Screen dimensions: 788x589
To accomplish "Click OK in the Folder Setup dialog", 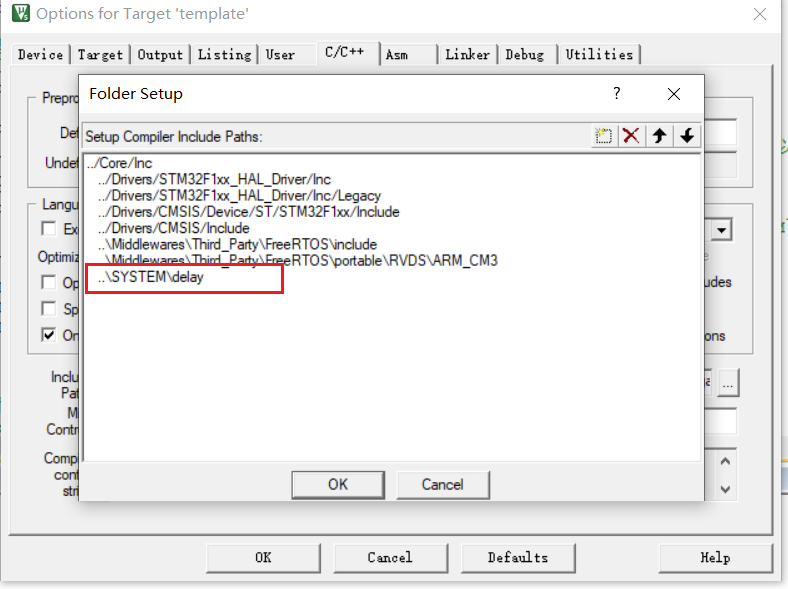I will (x=338, y=484).
